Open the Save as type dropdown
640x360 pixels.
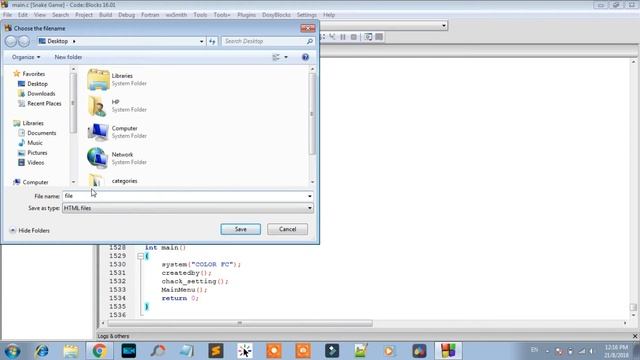point(309,208)
